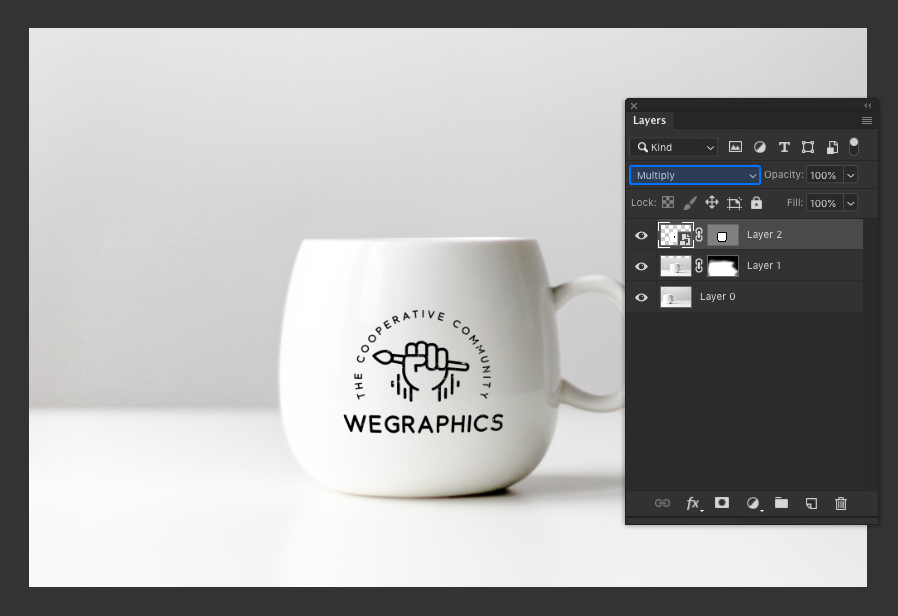
Task: Select Layer 2 mask thumbnail
Action: tap(723, 235)
